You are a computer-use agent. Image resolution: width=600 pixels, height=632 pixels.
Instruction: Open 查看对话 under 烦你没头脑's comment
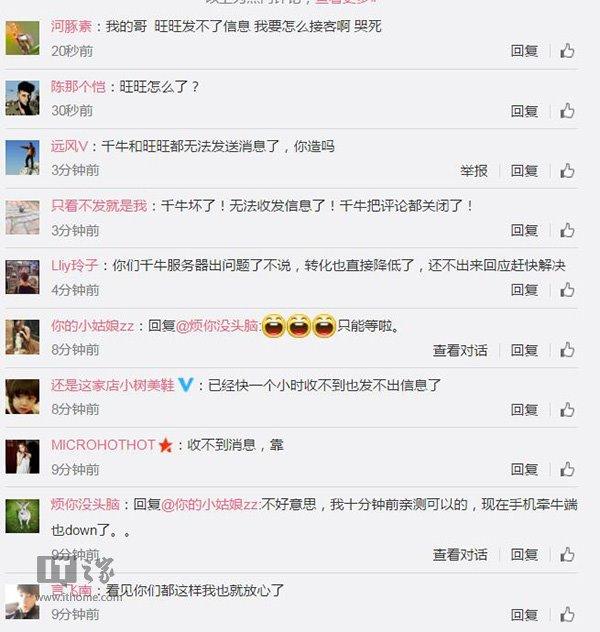pos(460,555)
